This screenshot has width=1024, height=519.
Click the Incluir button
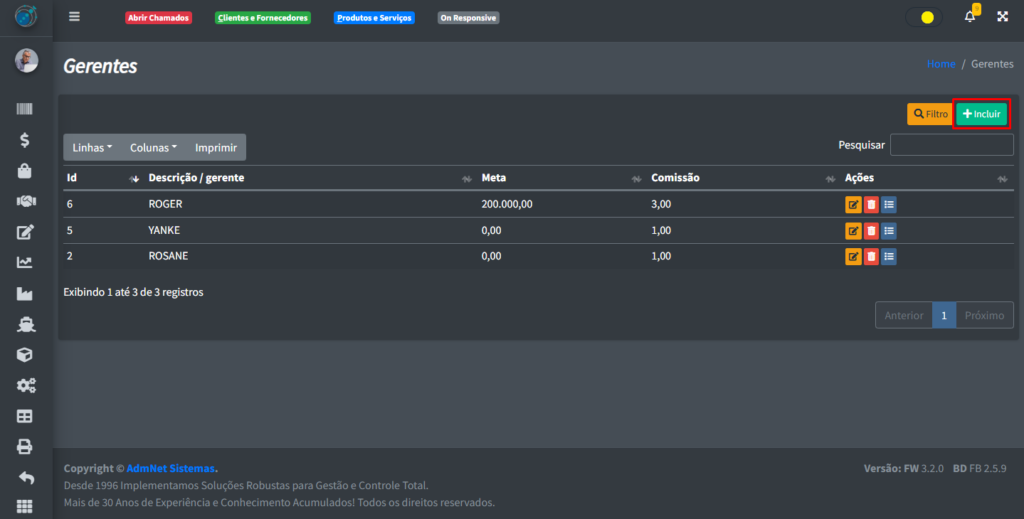(x=981, y=114)
